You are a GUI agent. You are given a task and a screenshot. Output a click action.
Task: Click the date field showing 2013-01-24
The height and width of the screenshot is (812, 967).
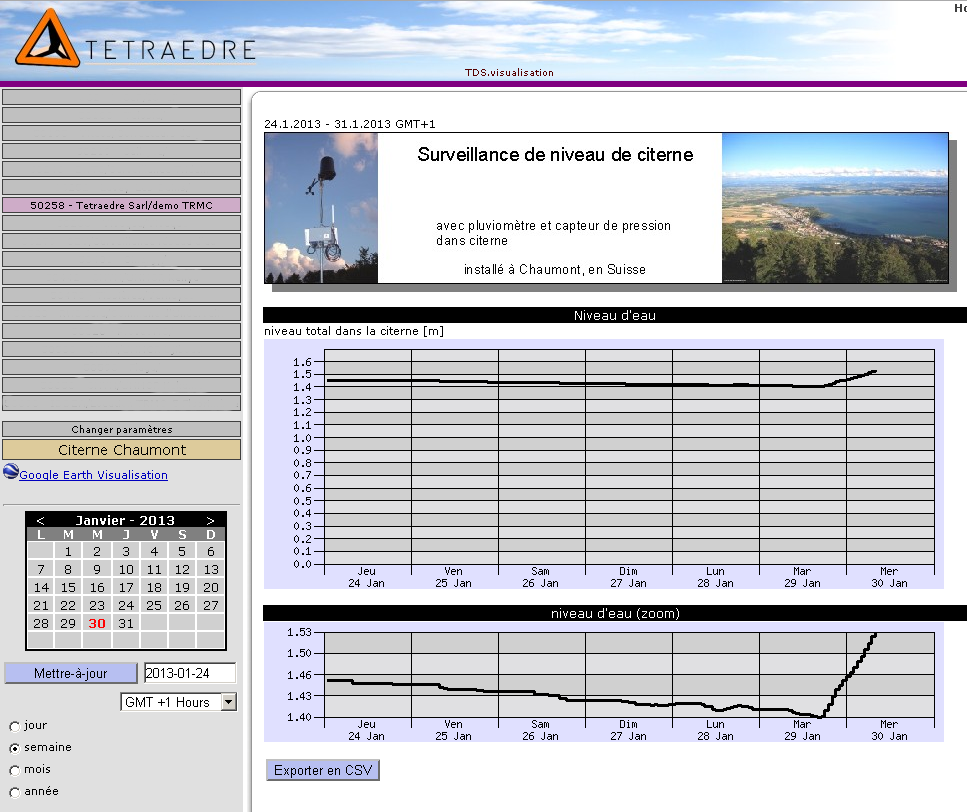click(x=190, y=673)
